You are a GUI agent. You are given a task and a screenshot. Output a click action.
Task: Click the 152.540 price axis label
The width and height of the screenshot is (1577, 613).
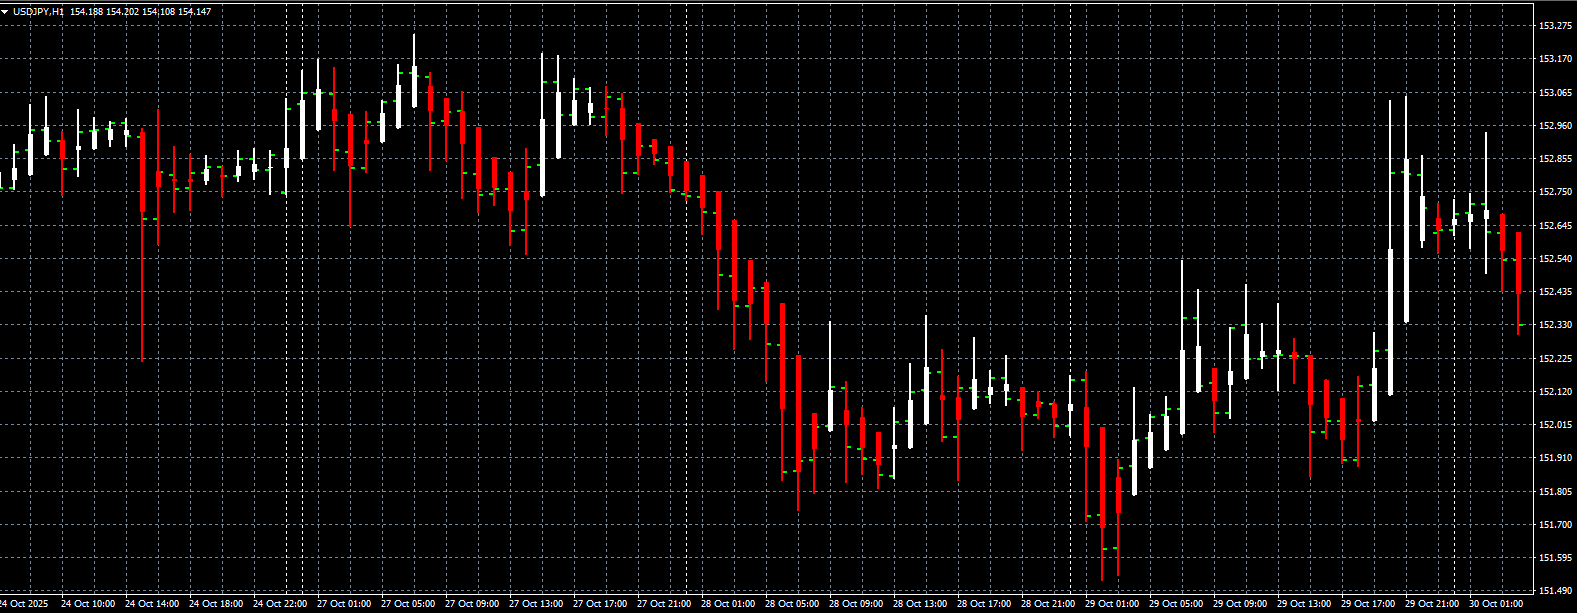(1555, 259)
